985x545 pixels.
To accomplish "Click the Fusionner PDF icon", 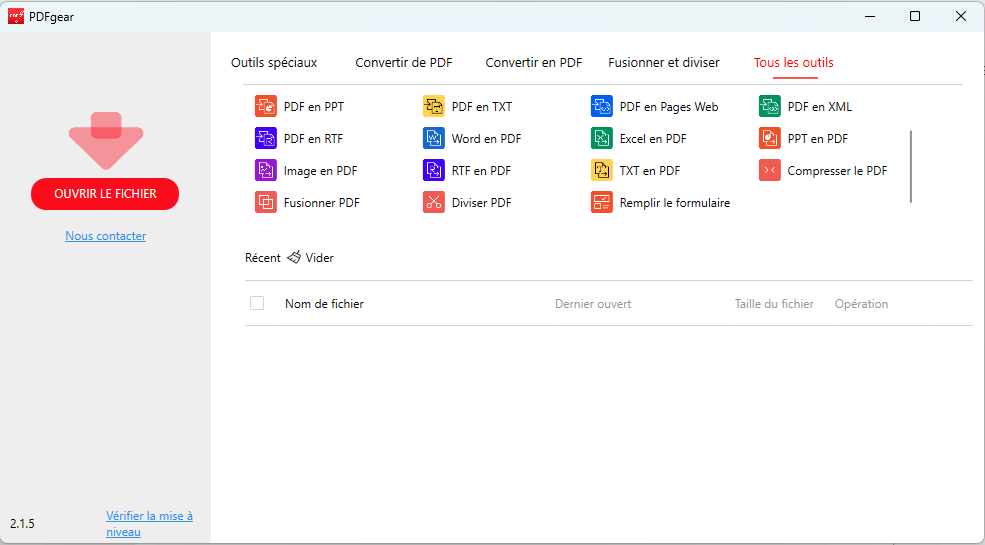I will (x=266, y=202).
